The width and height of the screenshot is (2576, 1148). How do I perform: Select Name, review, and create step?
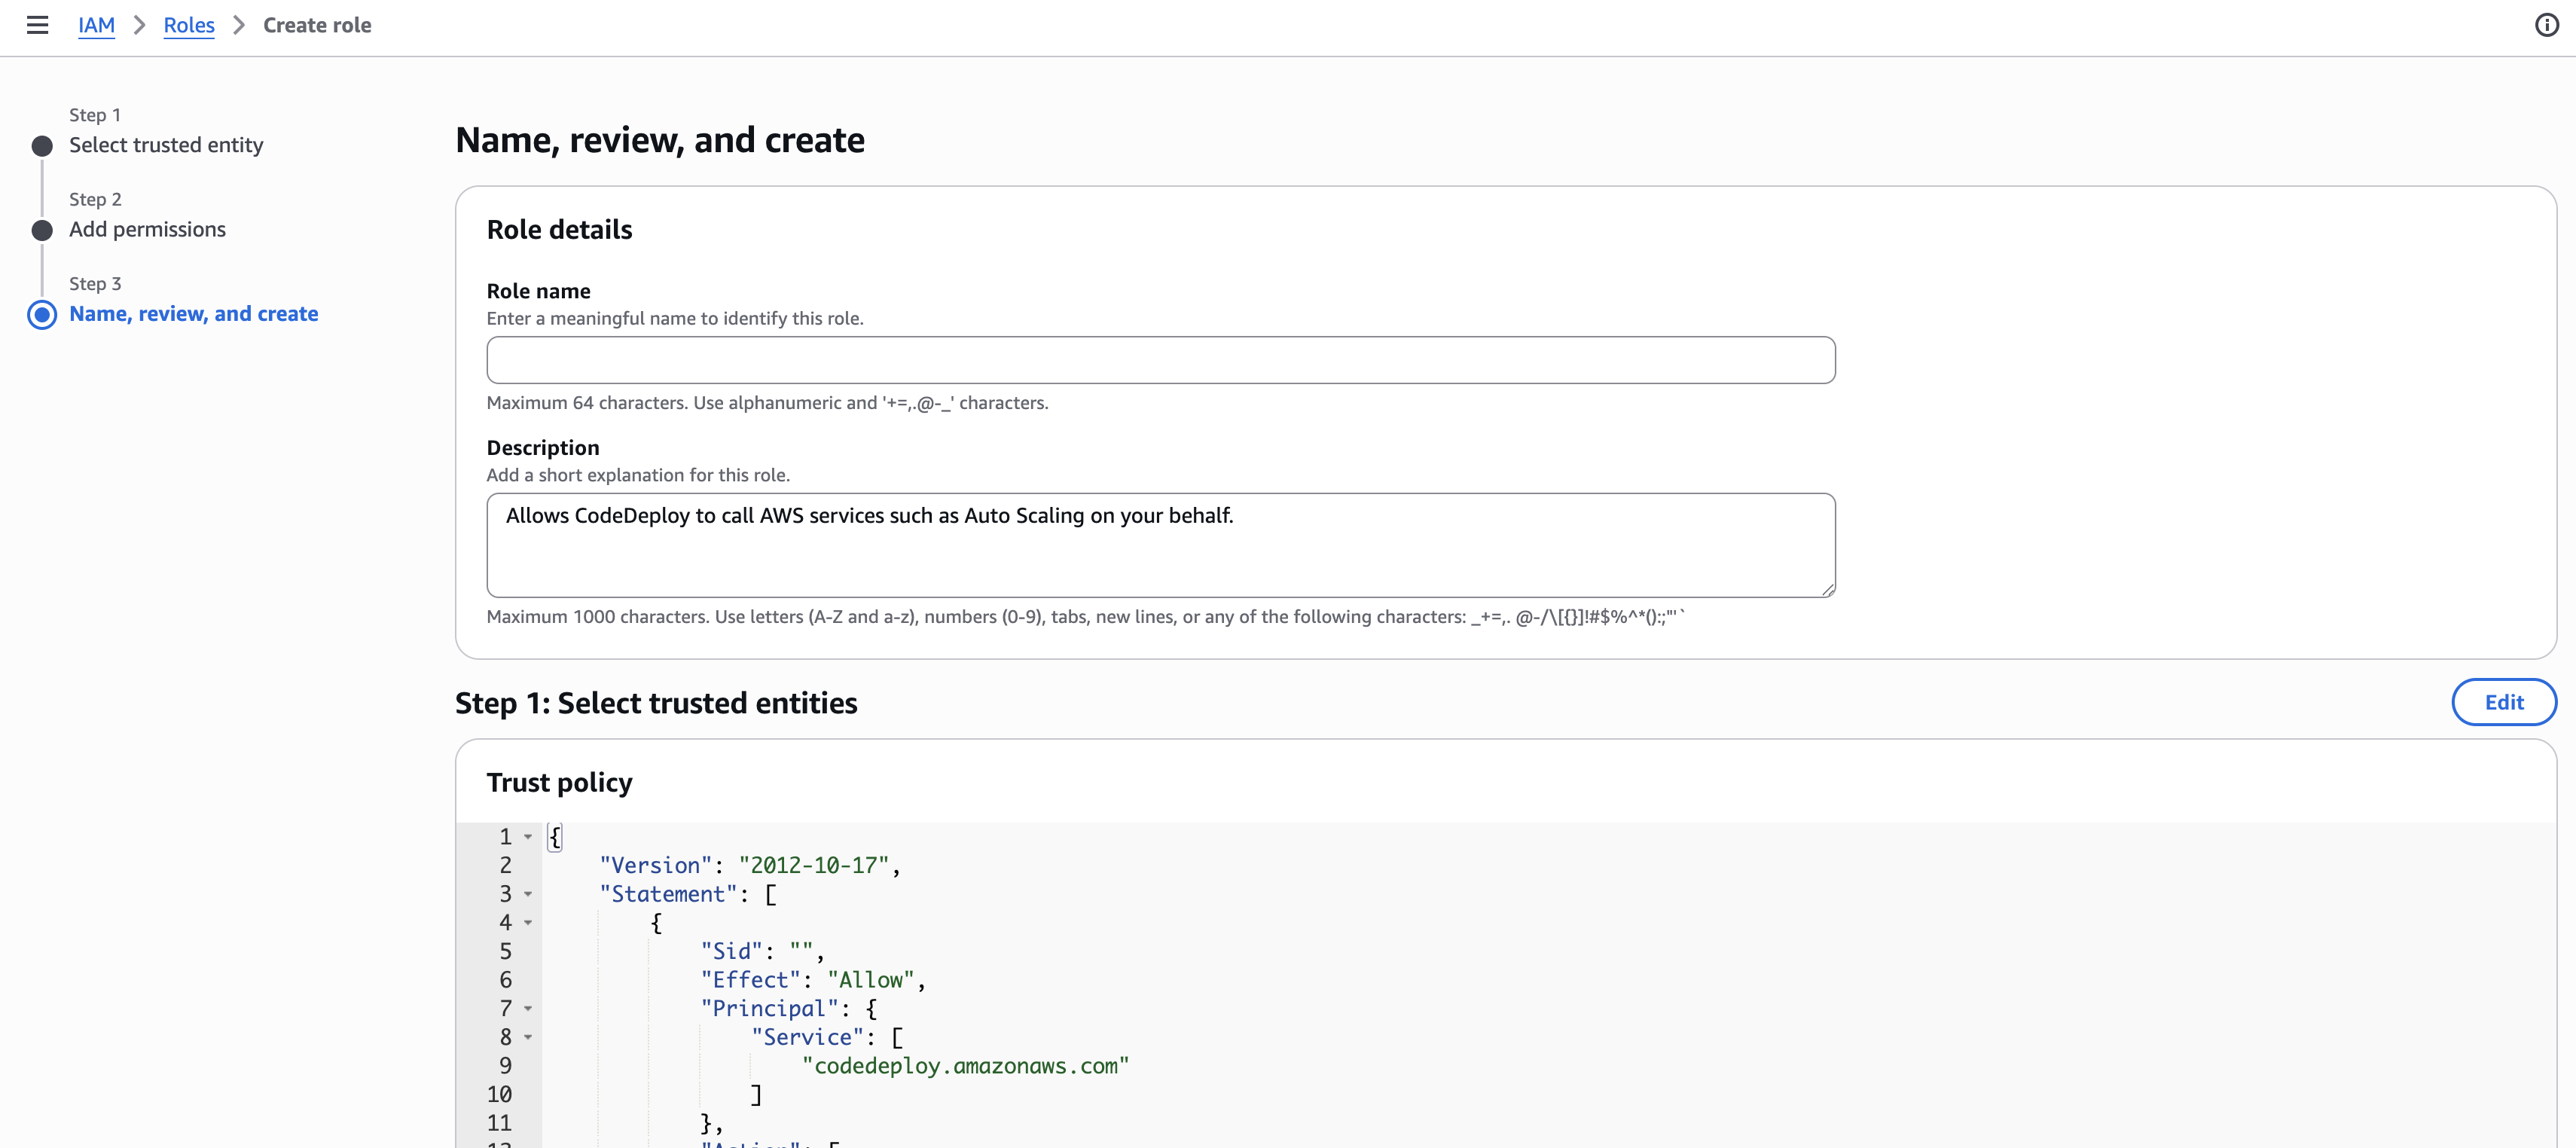pos(193,314)
